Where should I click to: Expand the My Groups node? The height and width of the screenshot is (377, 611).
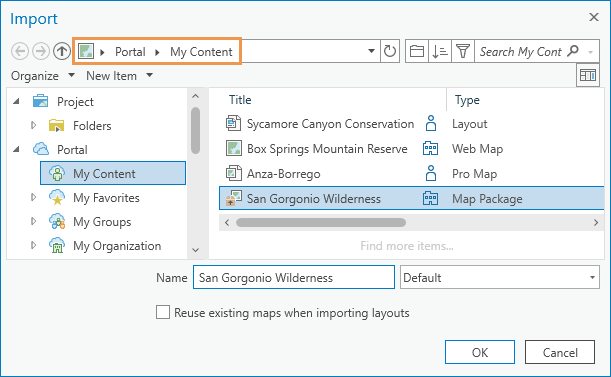34,221
